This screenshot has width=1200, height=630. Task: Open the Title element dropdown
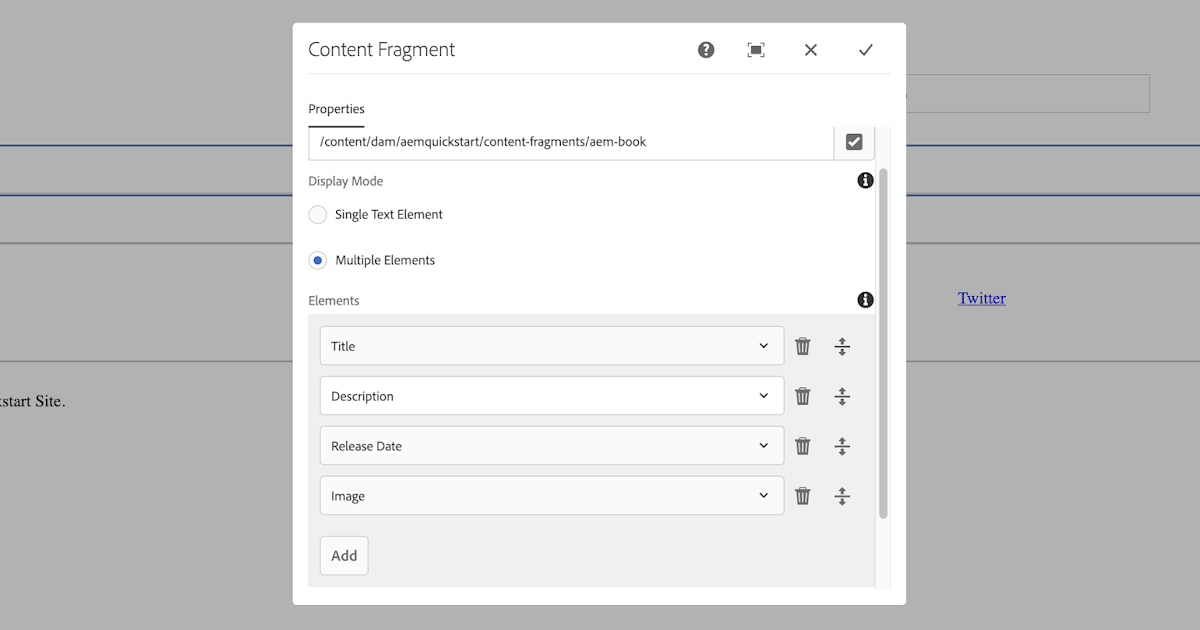763,345
